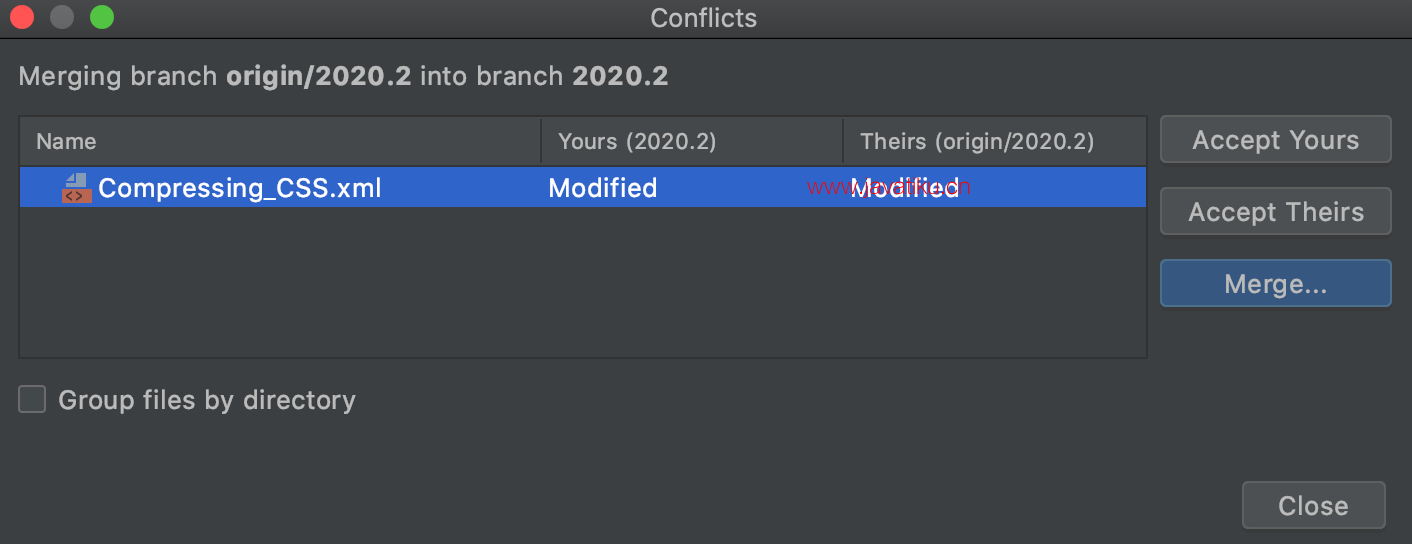Accept Yours version of the file
The width and height of the screenshot is (1412, 544).
pos(1275,140)
